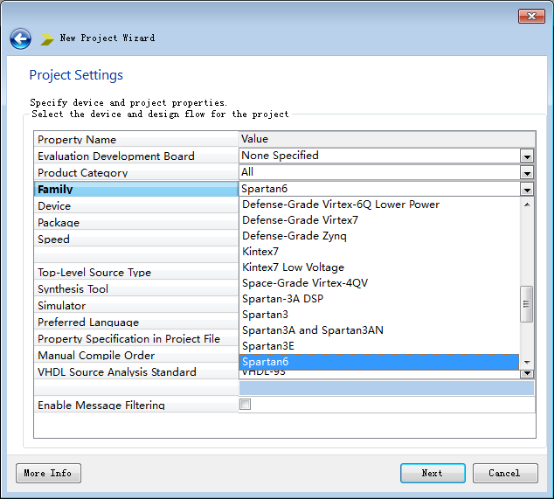
Task: Select the Synthesis Tool row
Action: 136,289
